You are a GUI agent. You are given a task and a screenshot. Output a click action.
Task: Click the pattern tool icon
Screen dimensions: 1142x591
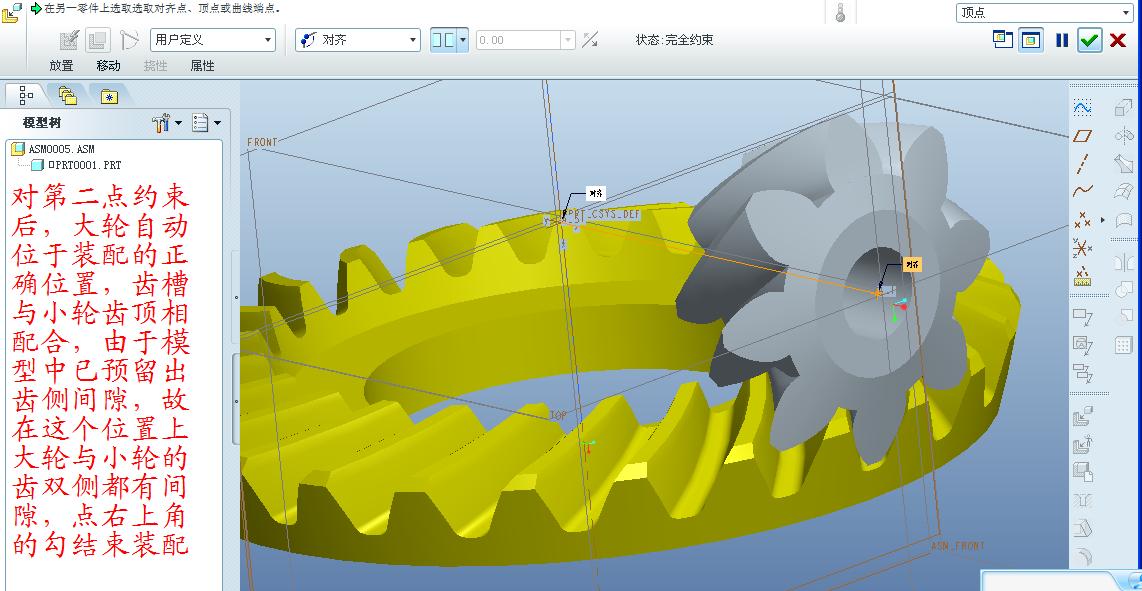[x=1124, y=345]
